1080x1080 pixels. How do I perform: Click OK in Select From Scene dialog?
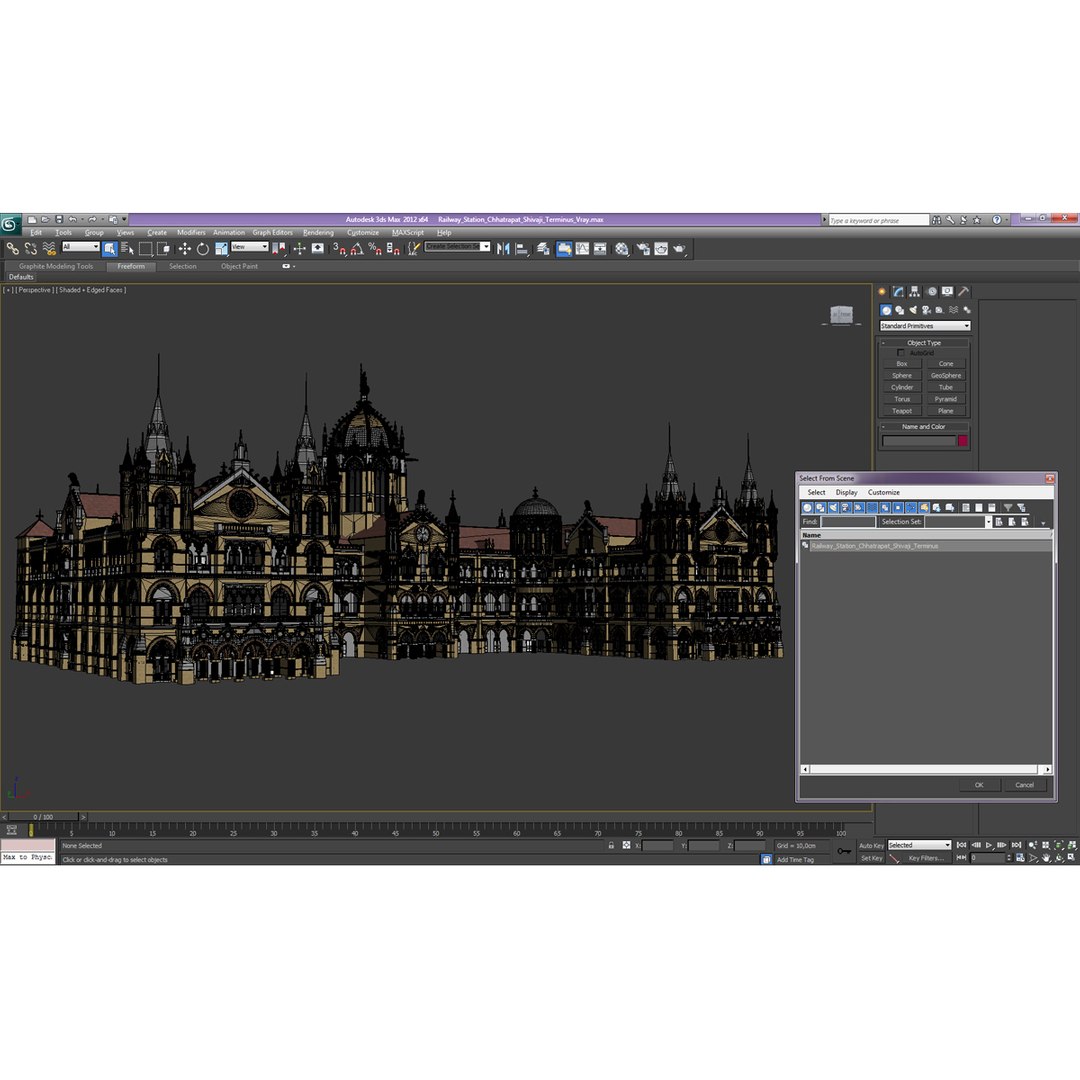point(979,785)
